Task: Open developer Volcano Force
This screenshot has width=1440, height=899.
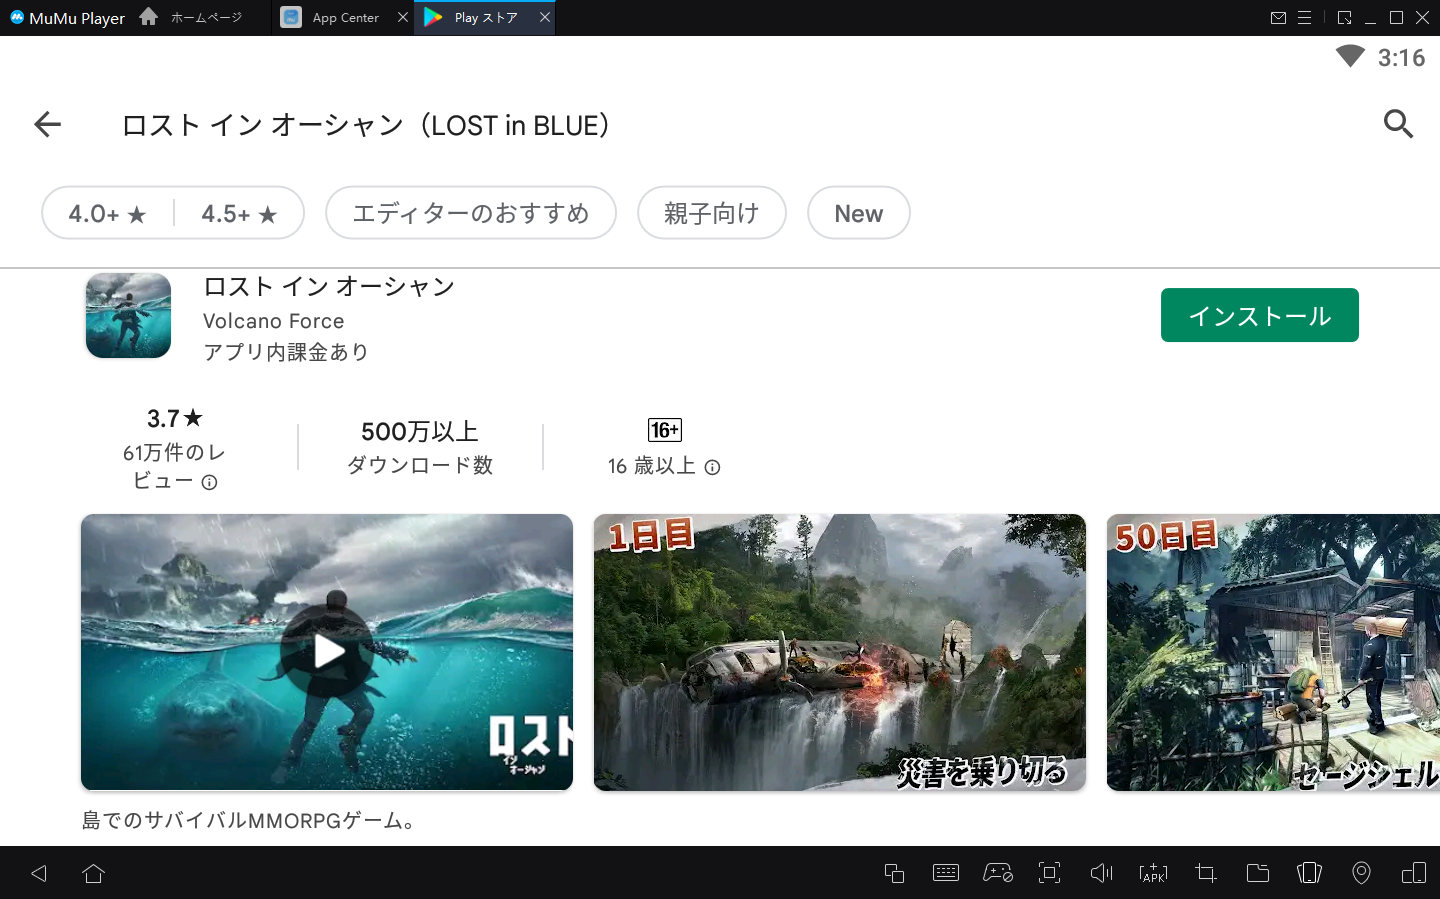Action: tap(274, 321)
